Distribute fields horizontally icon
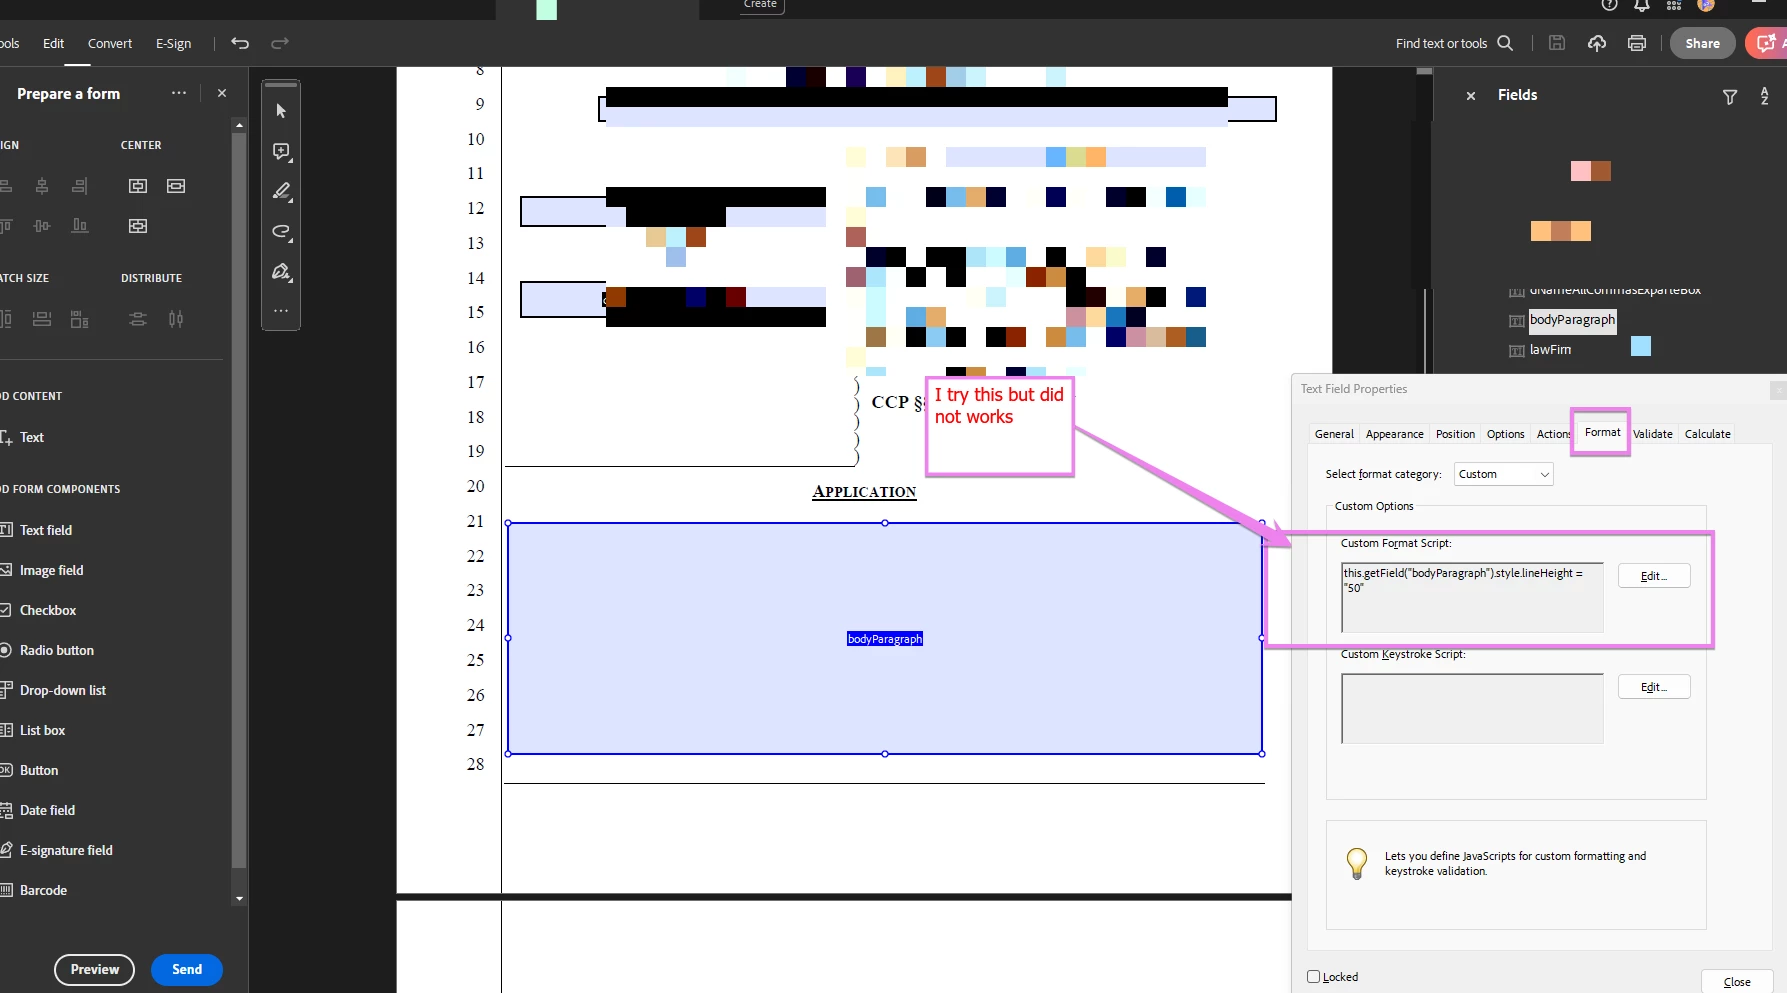Screen dimensions: 1787x993 coord(176,319)
